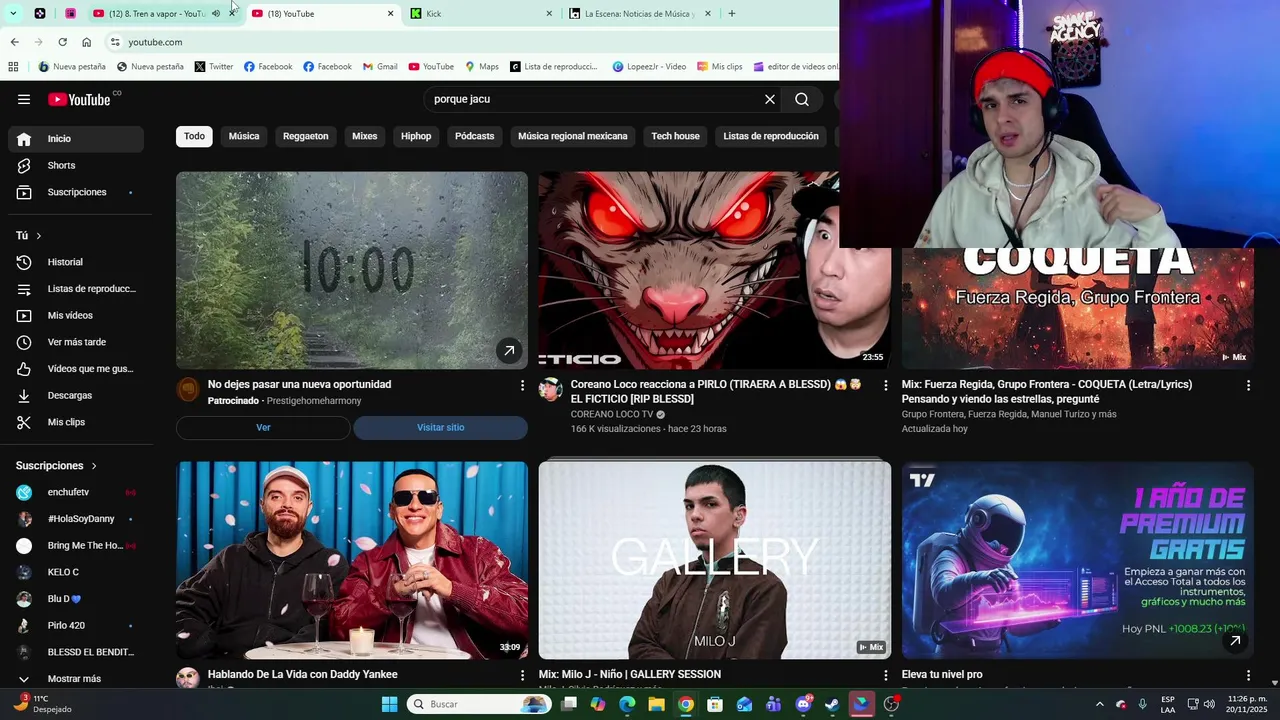Reload the page in the browser toolbar
1280x720 pixels.
(62, 42)
